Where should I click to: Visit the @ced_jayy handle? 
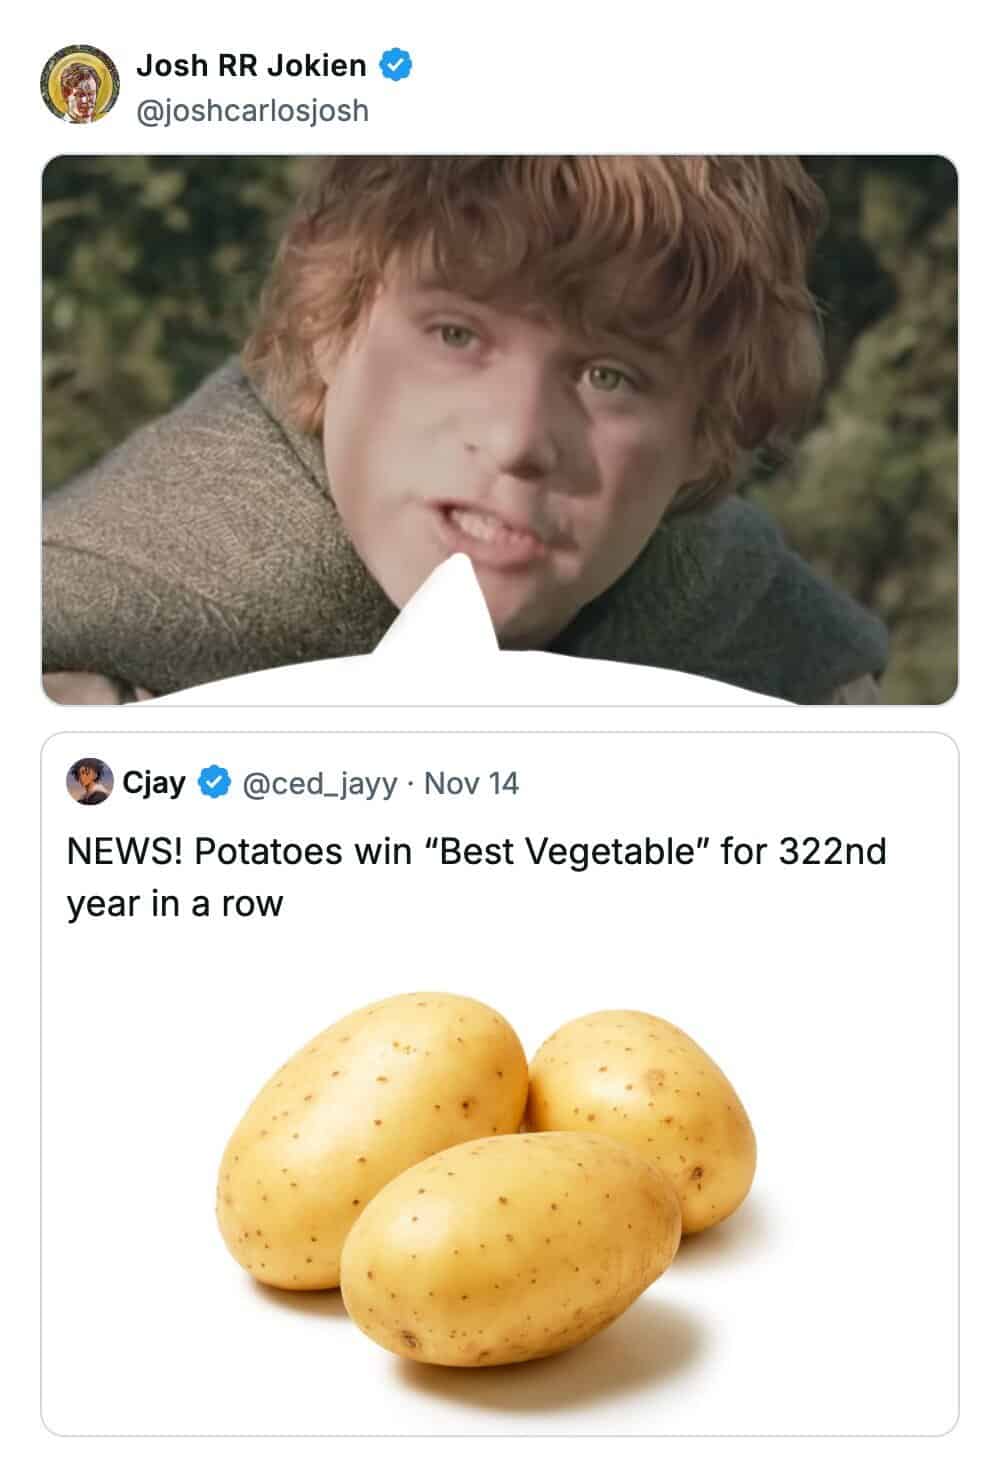pyautogui.click(x=320, y=783)
